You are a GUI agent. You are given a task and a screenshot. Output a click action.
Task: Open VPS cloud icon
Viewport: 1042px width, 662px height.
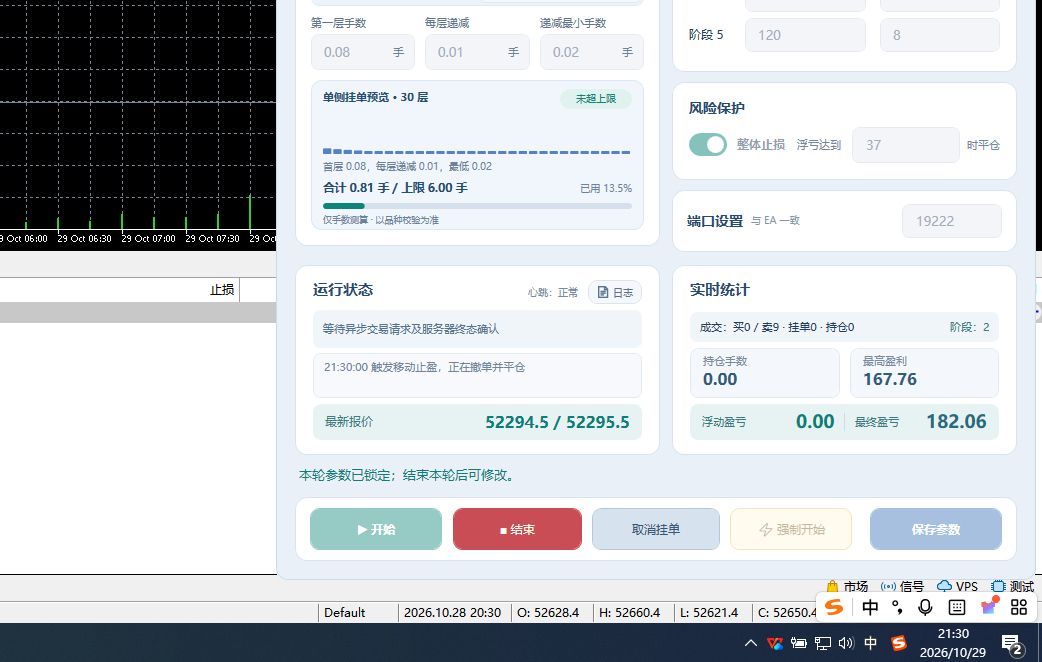(x=944, y=586)
